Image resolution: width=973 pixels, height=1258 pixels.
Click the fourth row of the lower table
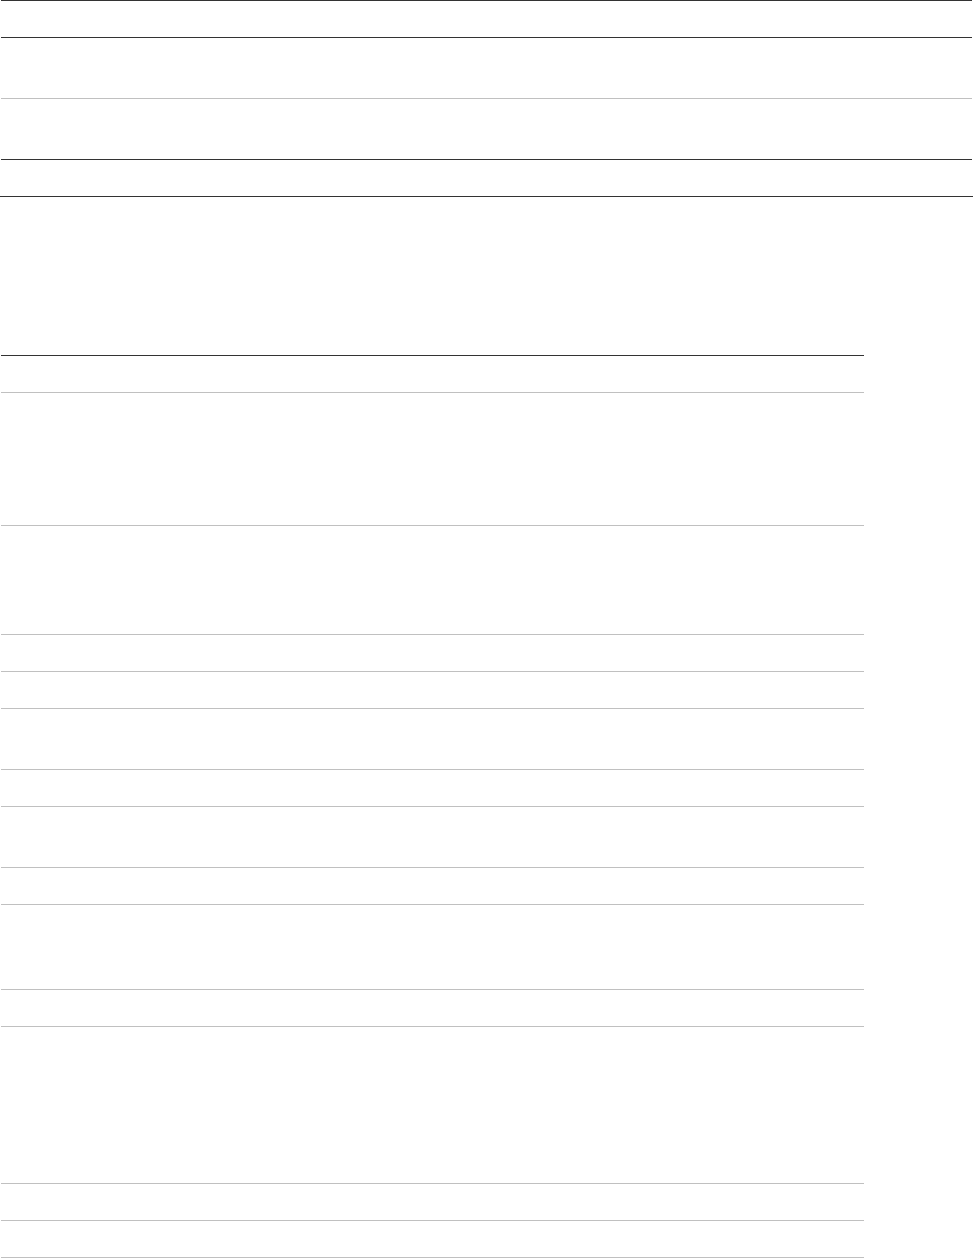click(431, 653)
